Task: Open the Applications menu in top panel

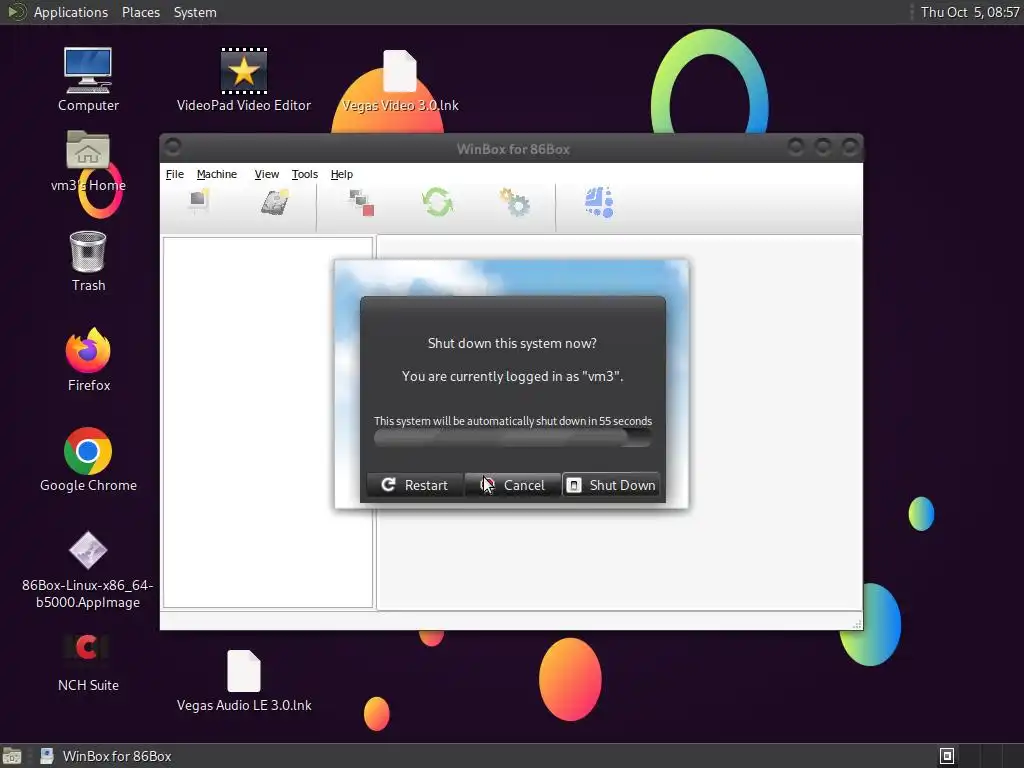Action: 71,12
